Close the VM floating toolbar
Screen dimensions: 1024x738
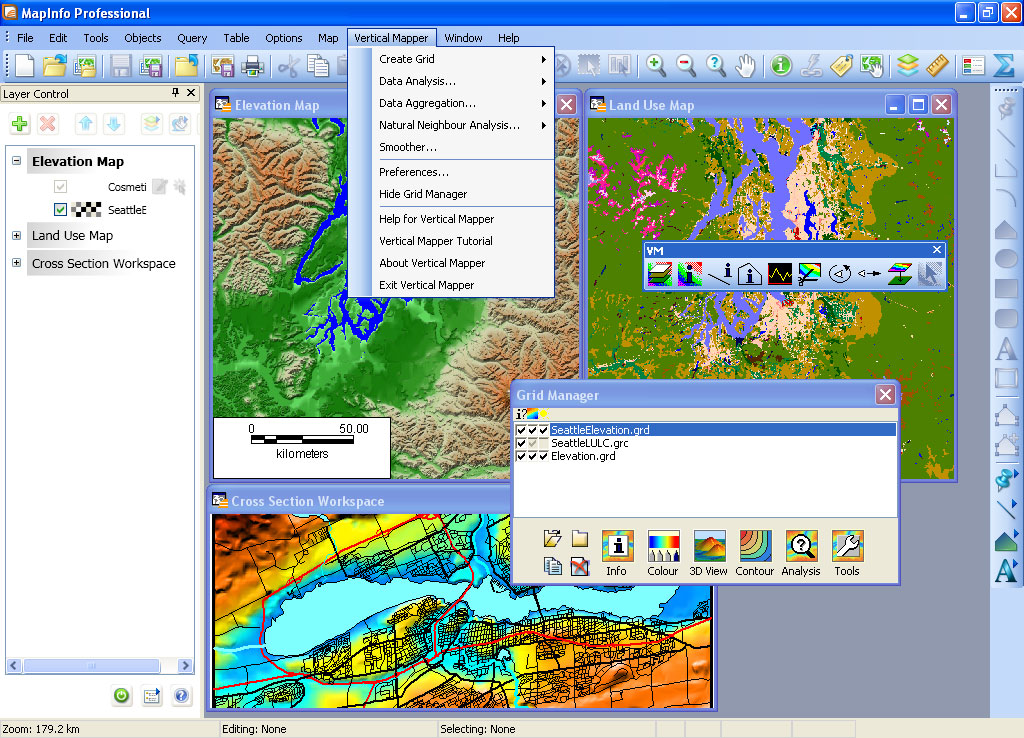click(x=936, y=249)
